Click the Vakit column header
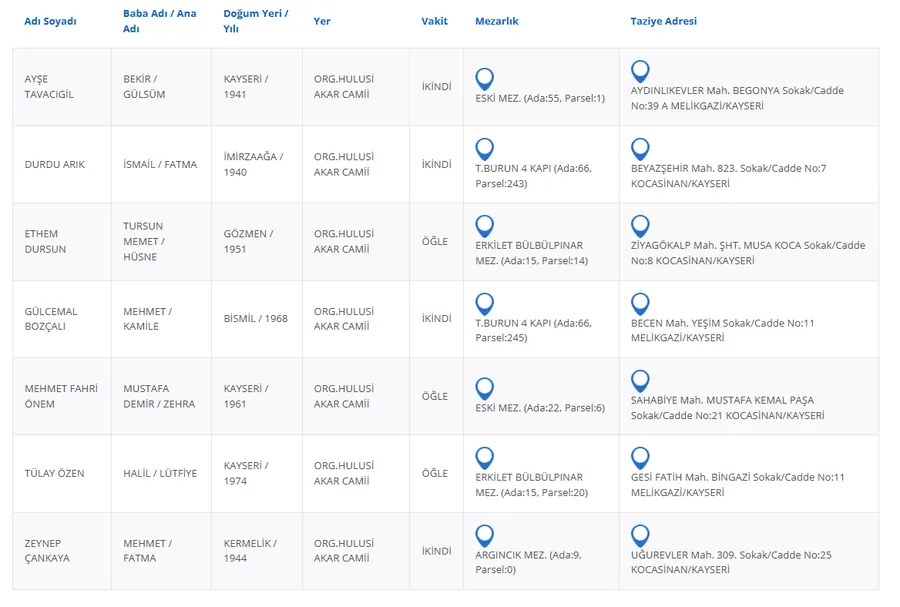The width and height of the screenshot is (900, 607). 435,21
